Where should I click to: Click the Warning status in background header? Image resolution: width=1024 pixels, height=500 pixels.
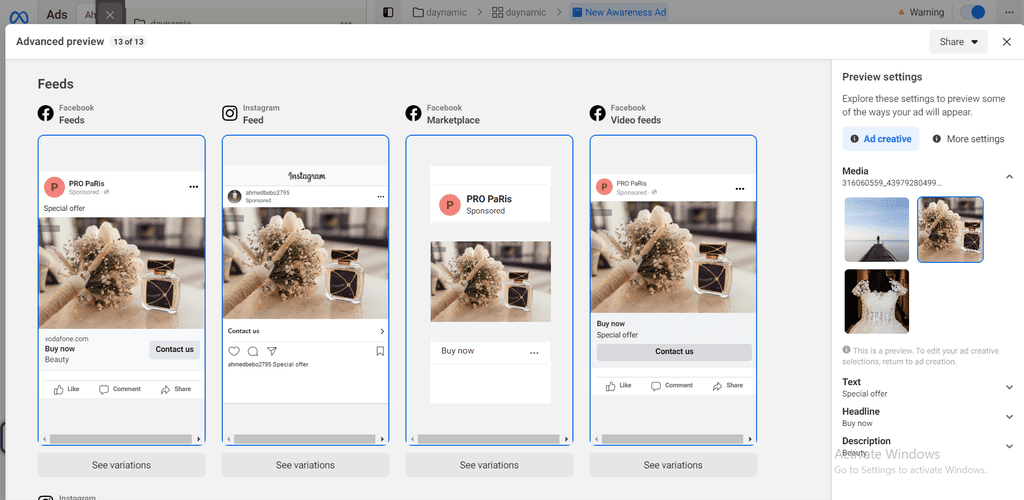pyautogui.click(x=921, y=12)
